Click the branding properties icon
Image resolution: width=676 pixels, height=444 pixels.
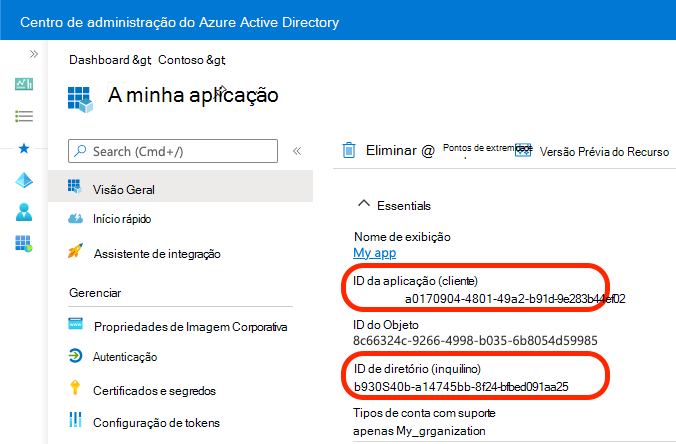pyautogui.click(x=75, y=323)
